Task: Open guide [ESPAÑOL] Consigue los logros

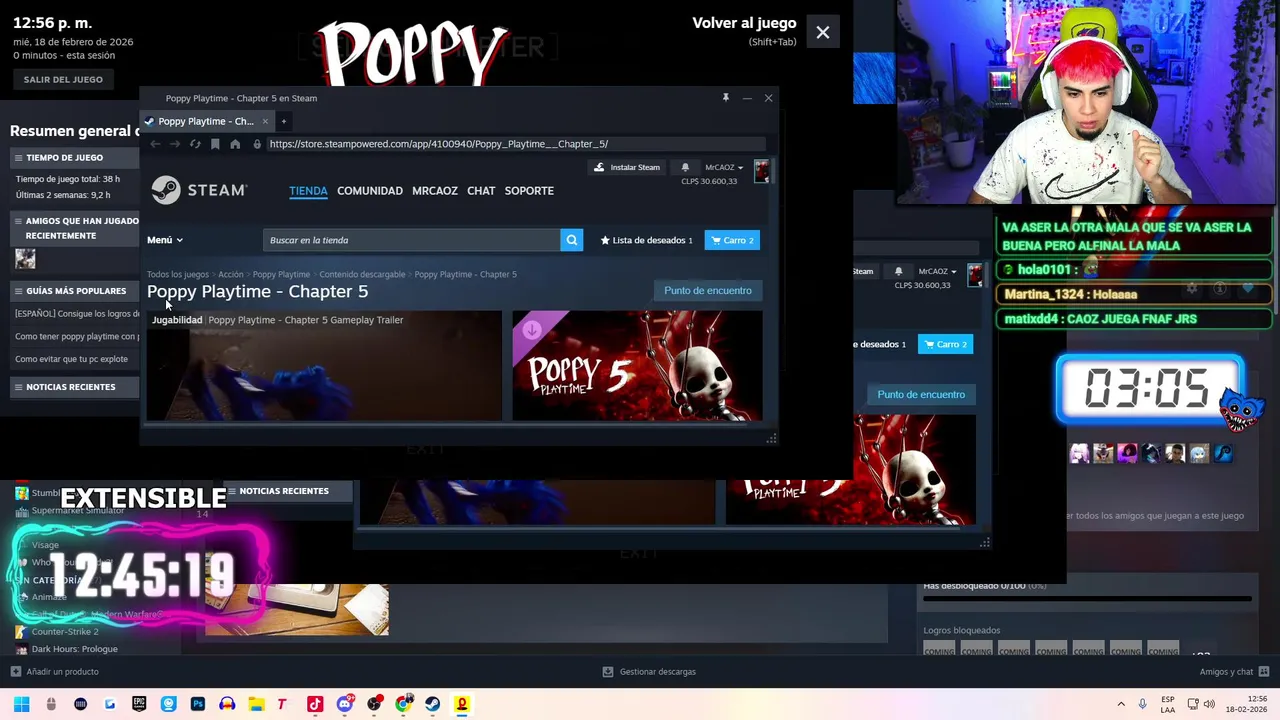Action: tap(77, 314)
